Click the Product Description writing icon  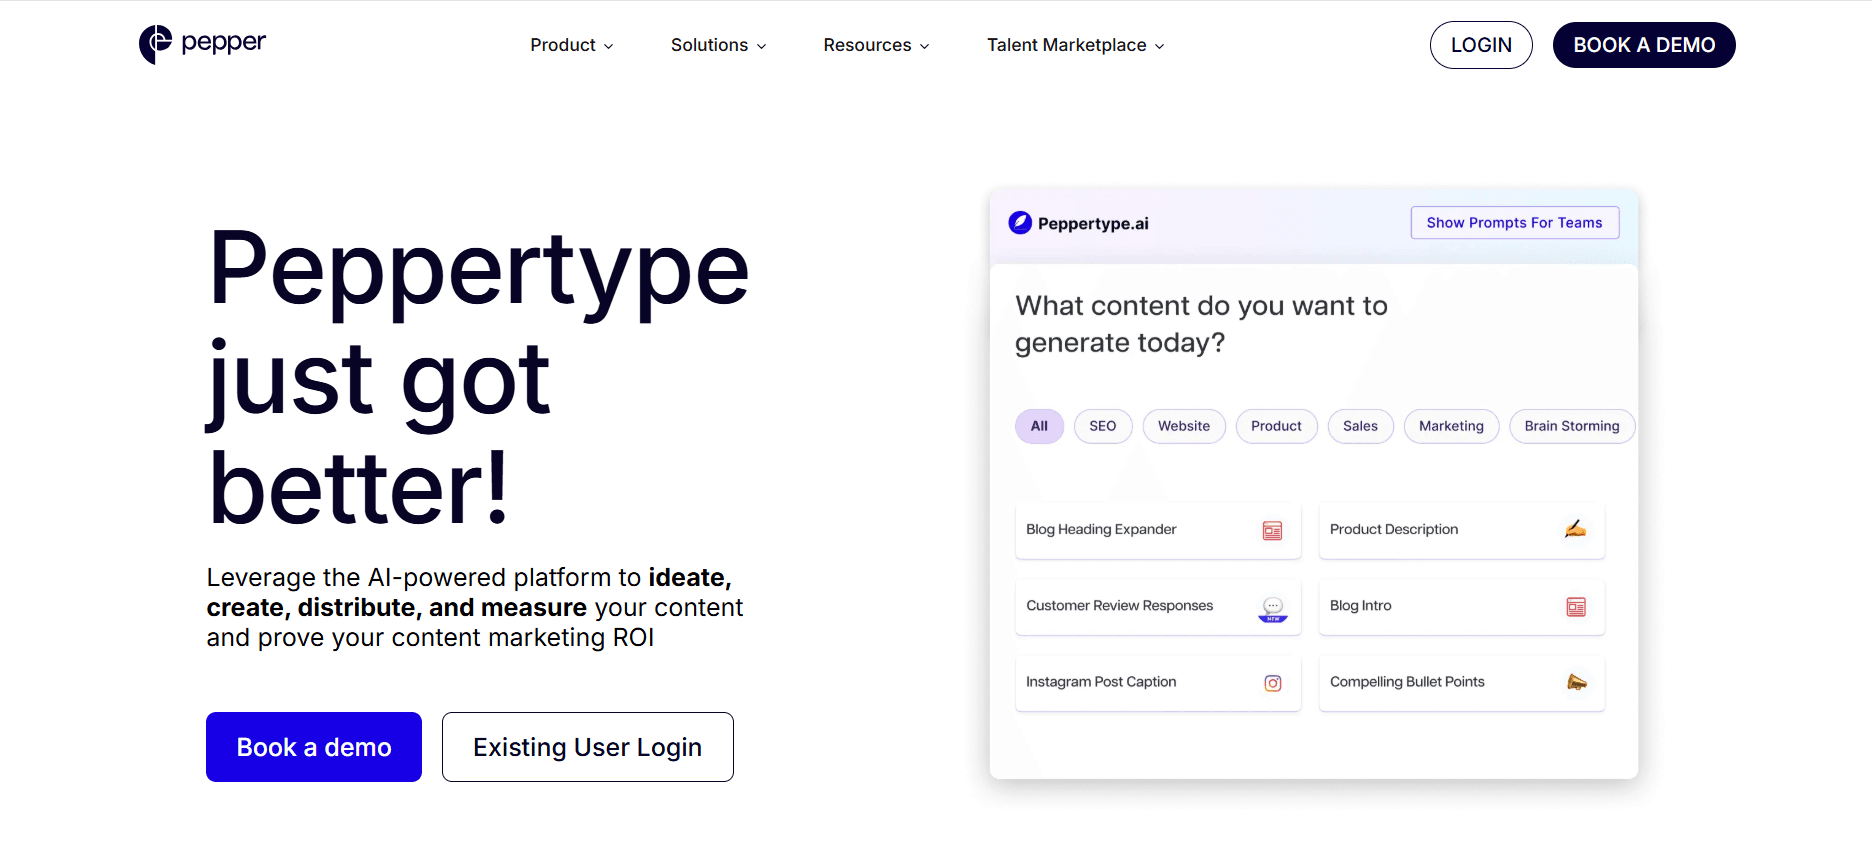click(1575, 529)
